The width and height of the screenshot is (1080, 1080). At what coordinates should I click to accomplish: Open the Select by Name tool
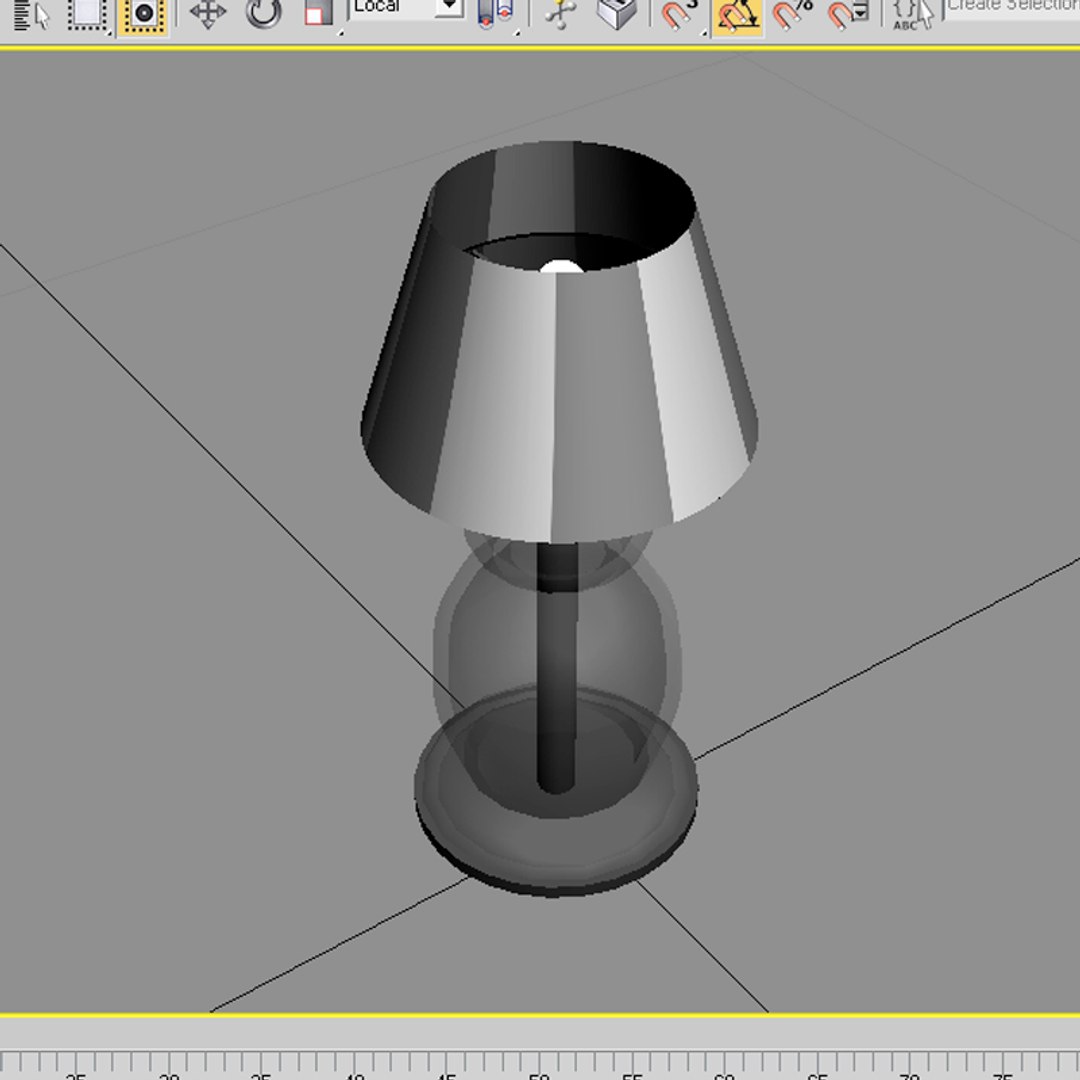(x=31, y=14)
